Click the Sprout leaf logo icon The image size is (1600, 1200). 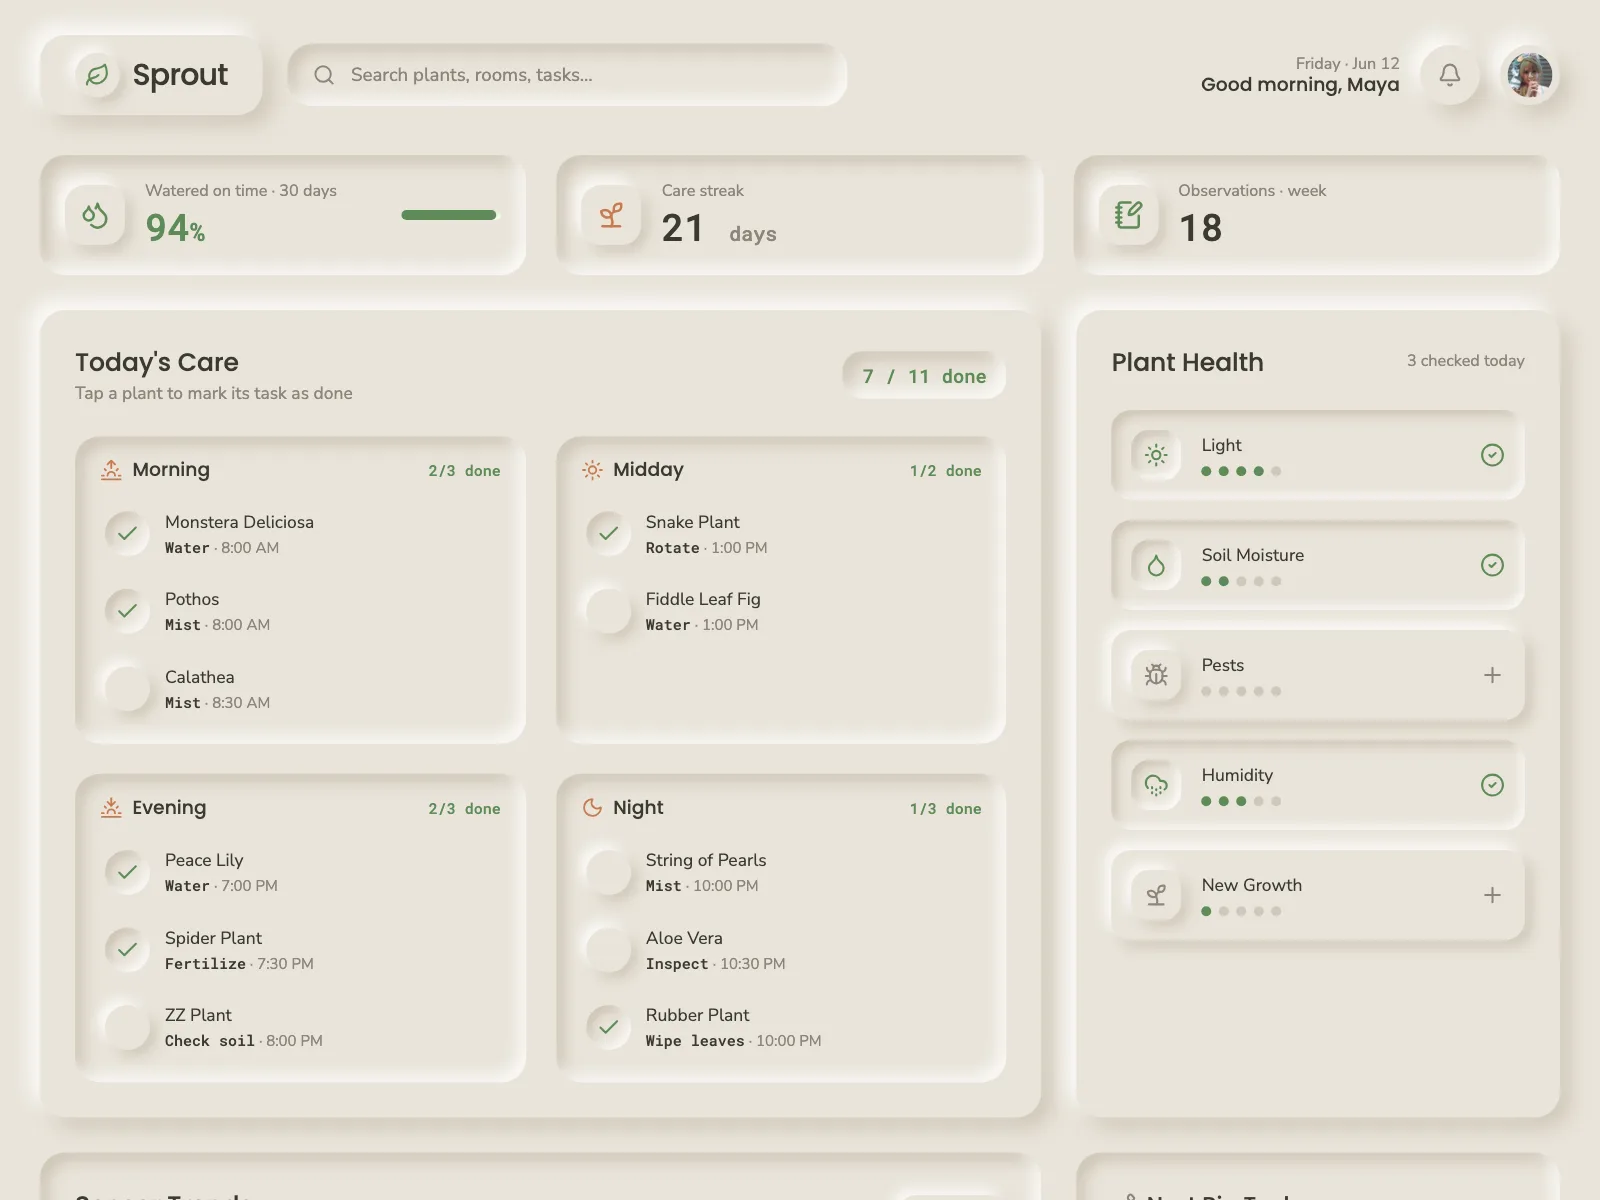[97, 75]
